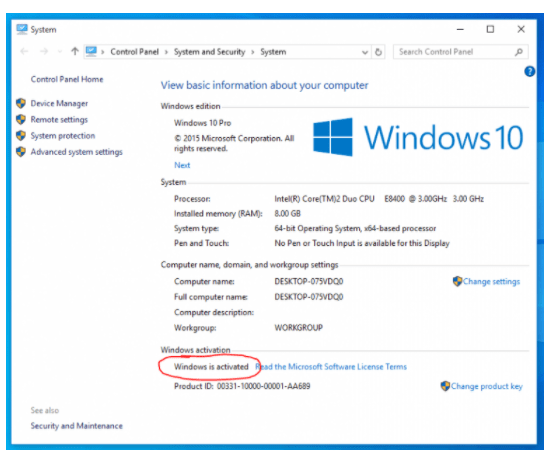Open Advanced system settings
Viewport: 549px width, 457px height.
[76, 152]
